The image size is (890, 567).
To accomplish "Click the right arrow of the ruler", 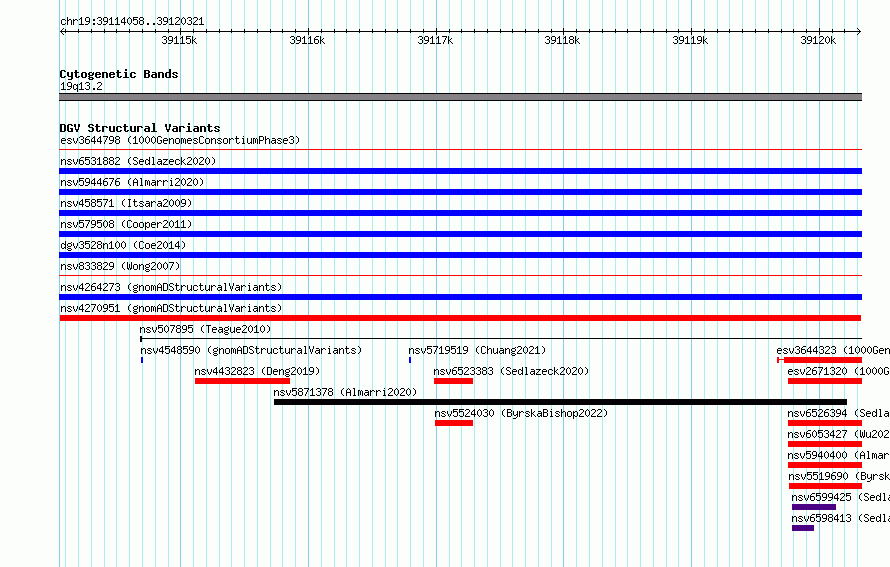I will pos(859,31).
